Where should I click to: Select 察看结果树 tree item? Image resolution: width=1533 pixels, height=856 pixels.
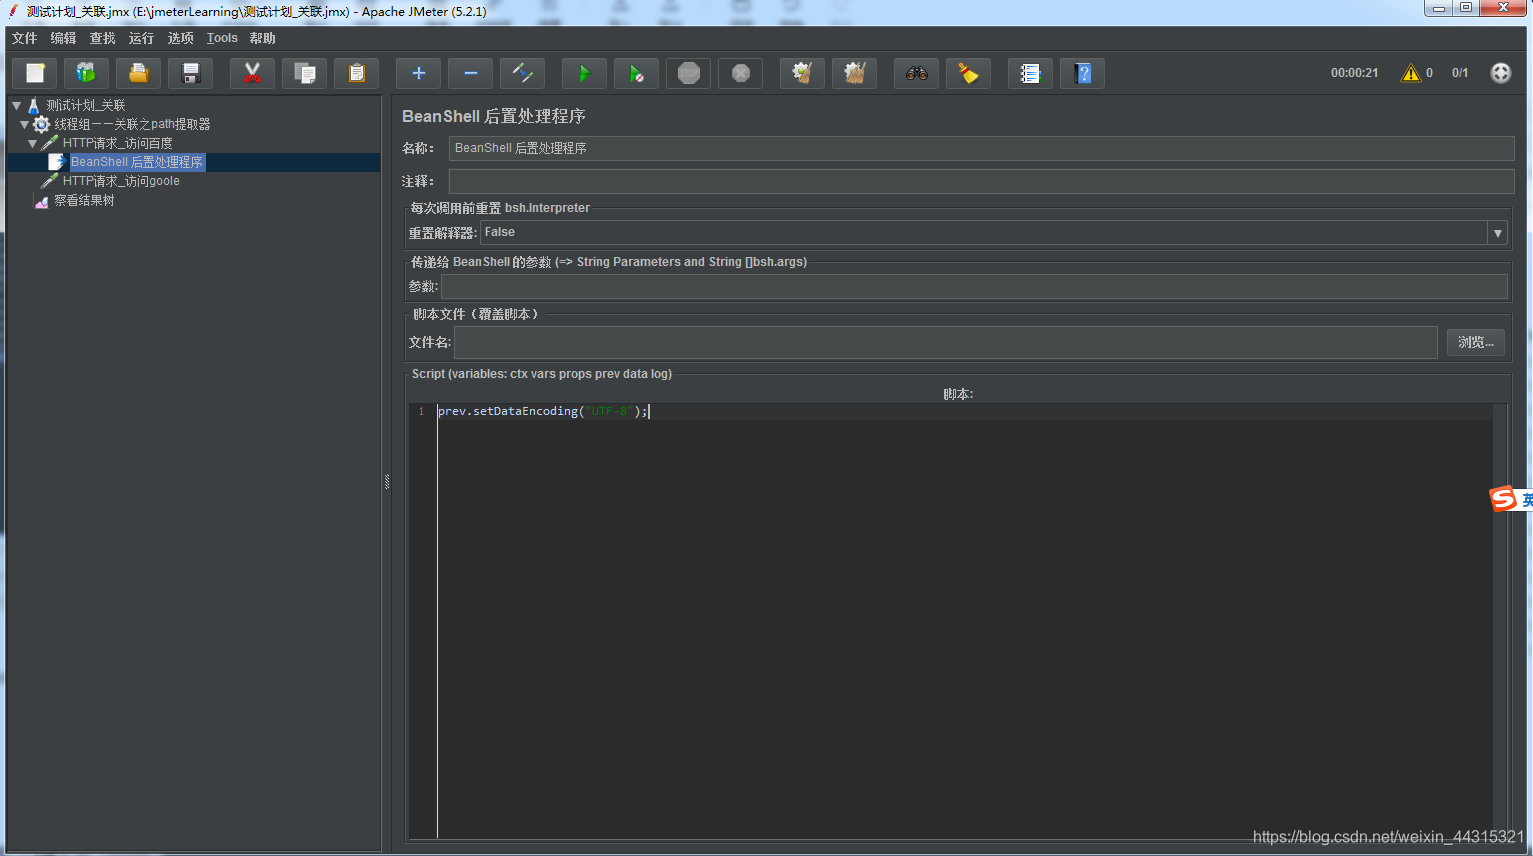point(84,200)
